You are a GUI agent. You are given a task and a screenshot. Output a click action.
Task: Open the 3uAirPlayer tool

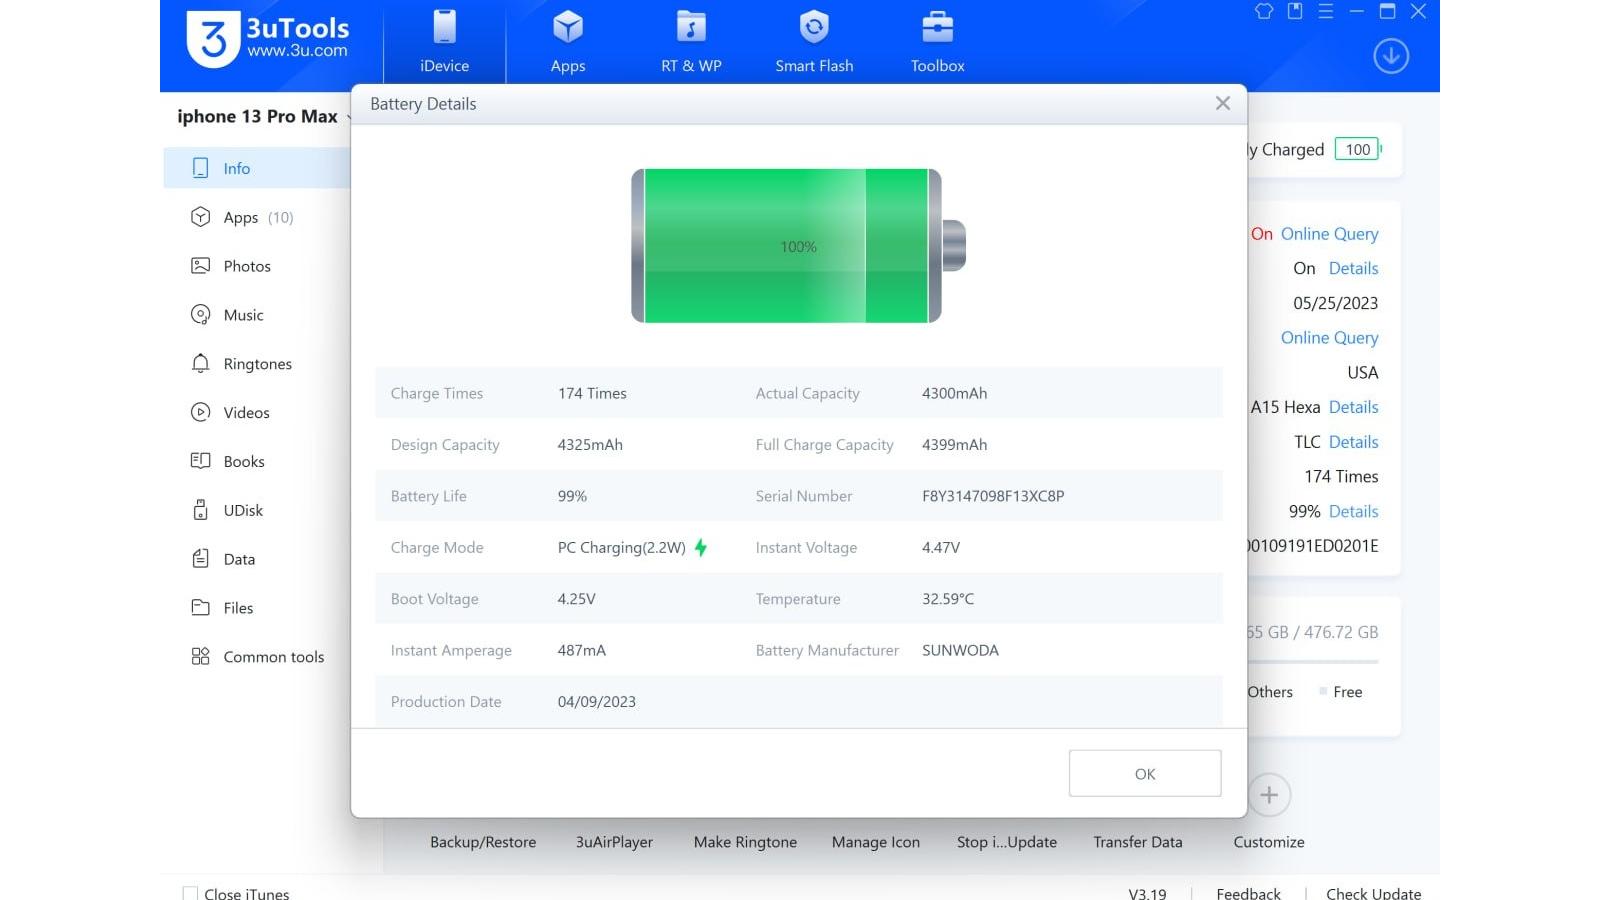coord(614,842)
